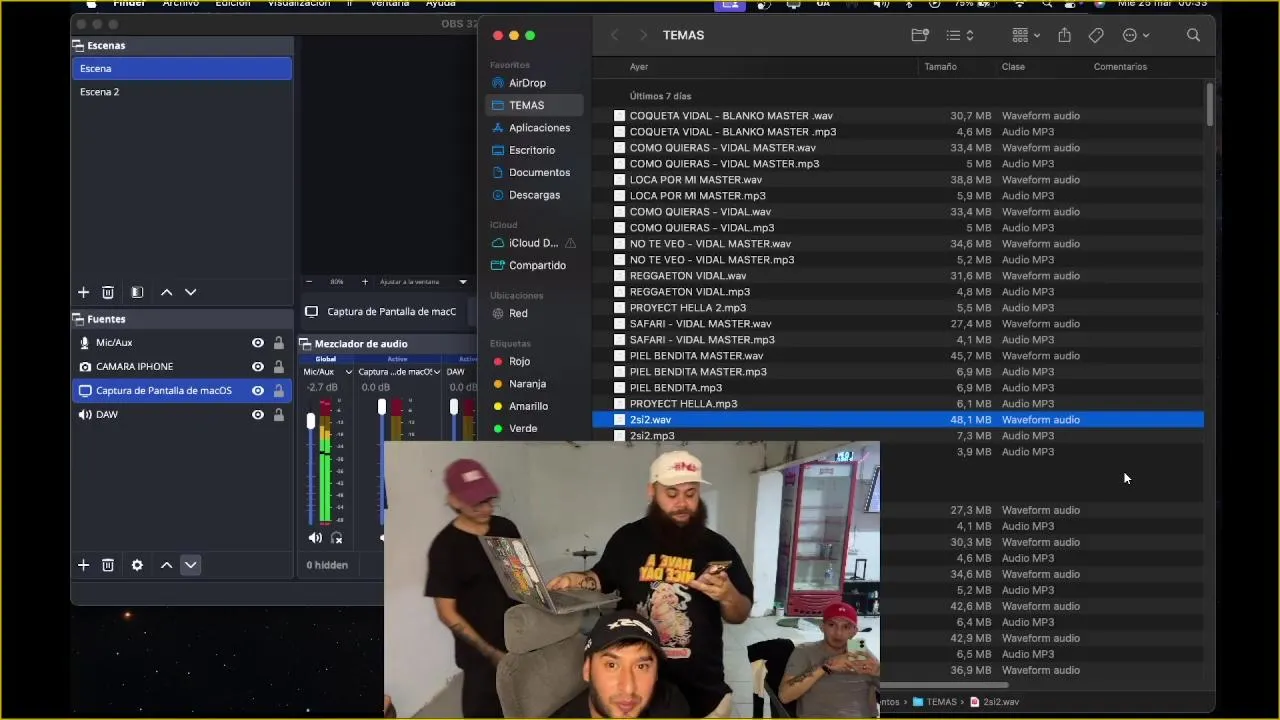Add a new scene in Escenas panel
Viewport: 1280px width, 720px height.
pos(83,292)
